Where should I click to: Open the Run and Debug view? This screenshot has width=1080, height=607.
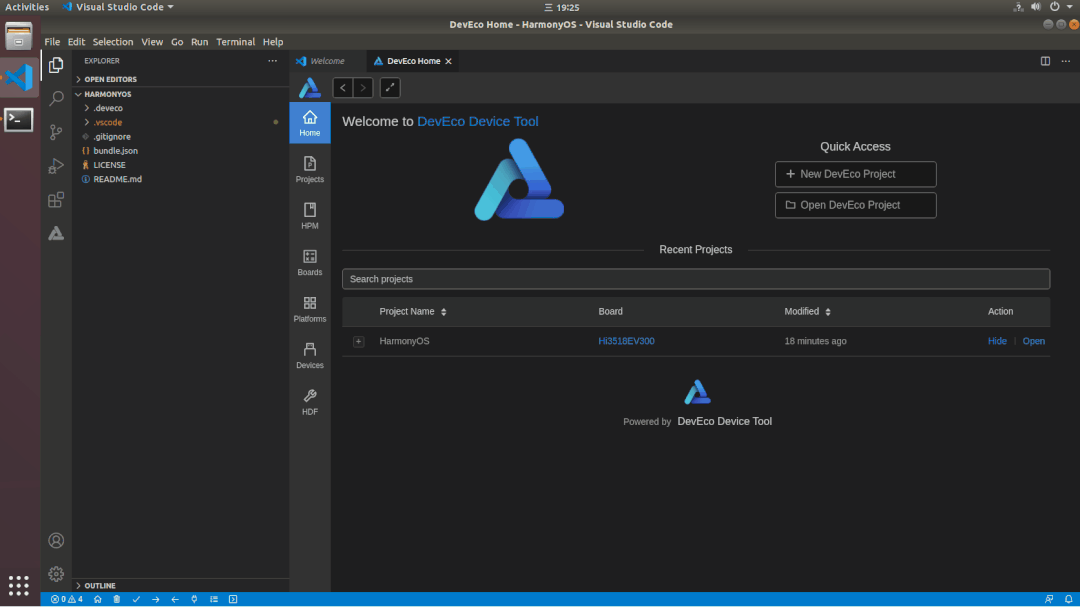(x=56, y=166)
